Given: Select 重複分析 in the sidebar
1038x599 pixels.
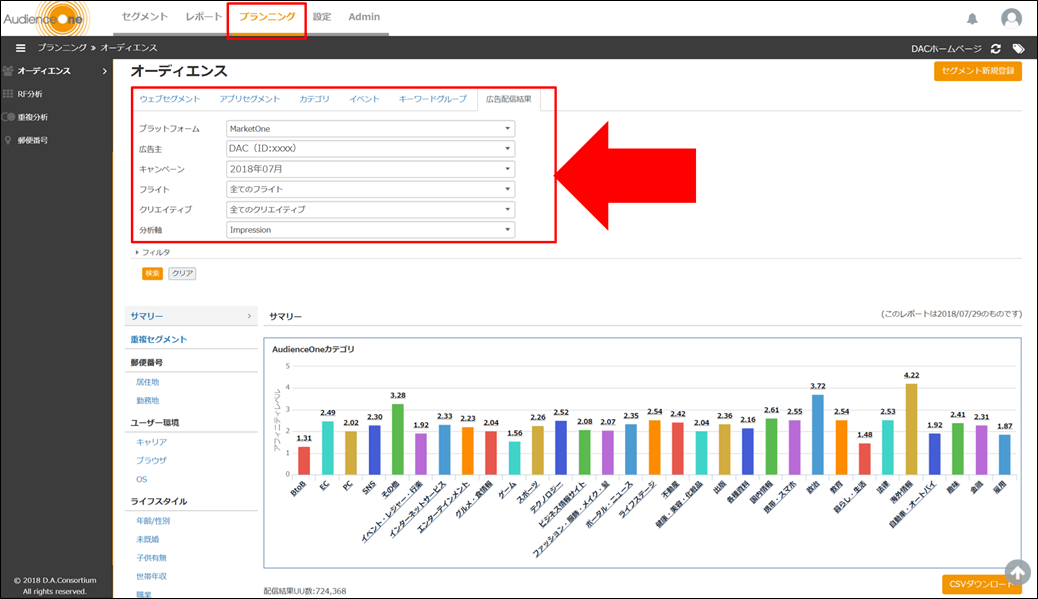Looking at the screenshot, I should tap(32, 117).
